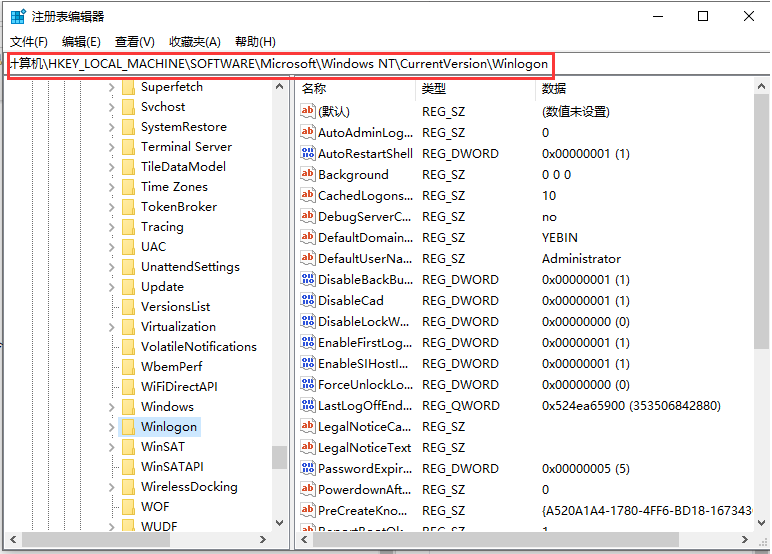This screenshot has height=554, width=772.
Task: Select the UnattendSettings key in tree
Action: (x=190, y=267)
